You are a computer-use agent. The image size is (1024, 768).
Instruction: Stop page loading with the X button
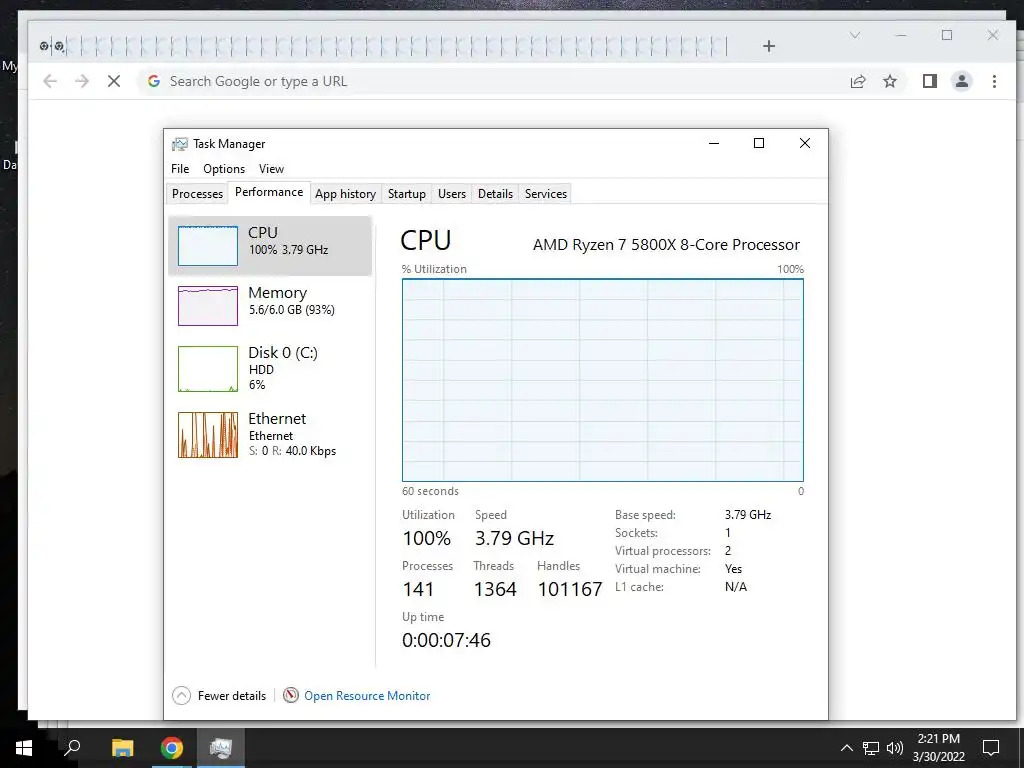(x=114, y=81)
